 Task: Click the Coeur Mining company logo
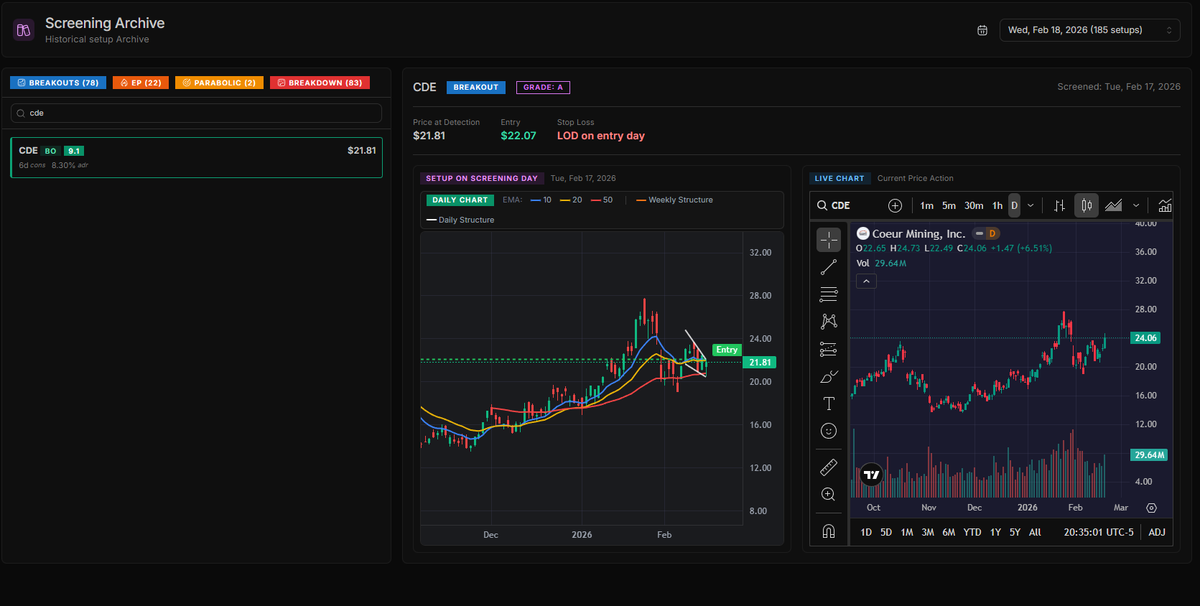(x=862, y=233)
